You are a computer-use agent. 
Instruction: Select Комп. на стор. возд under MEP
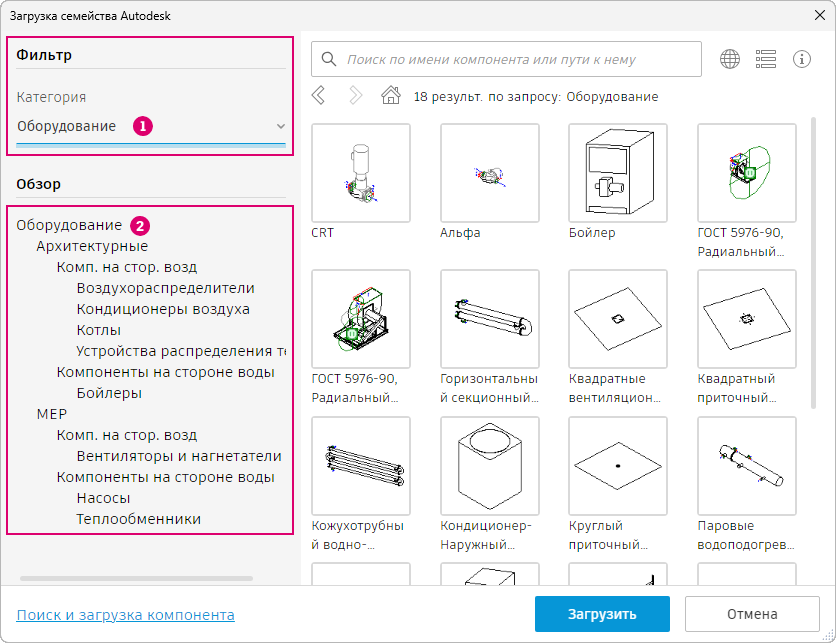[127, 436]
